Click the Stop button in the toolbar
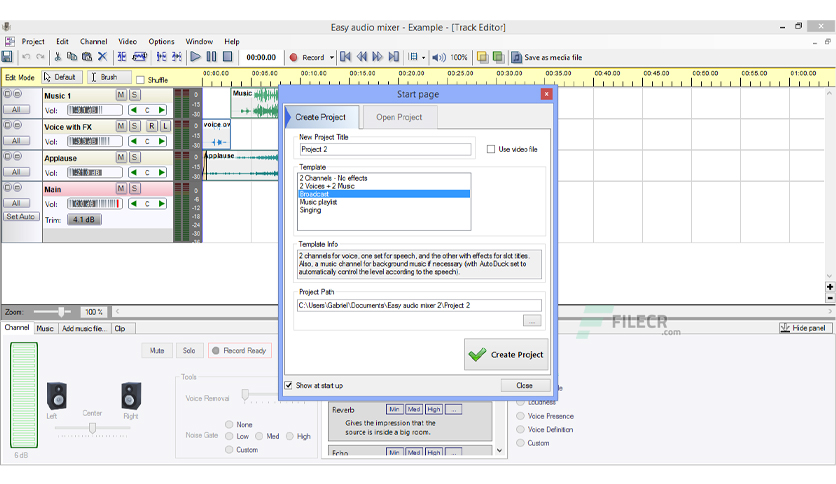The image size is (836, 484). click(x=227, y=57)
